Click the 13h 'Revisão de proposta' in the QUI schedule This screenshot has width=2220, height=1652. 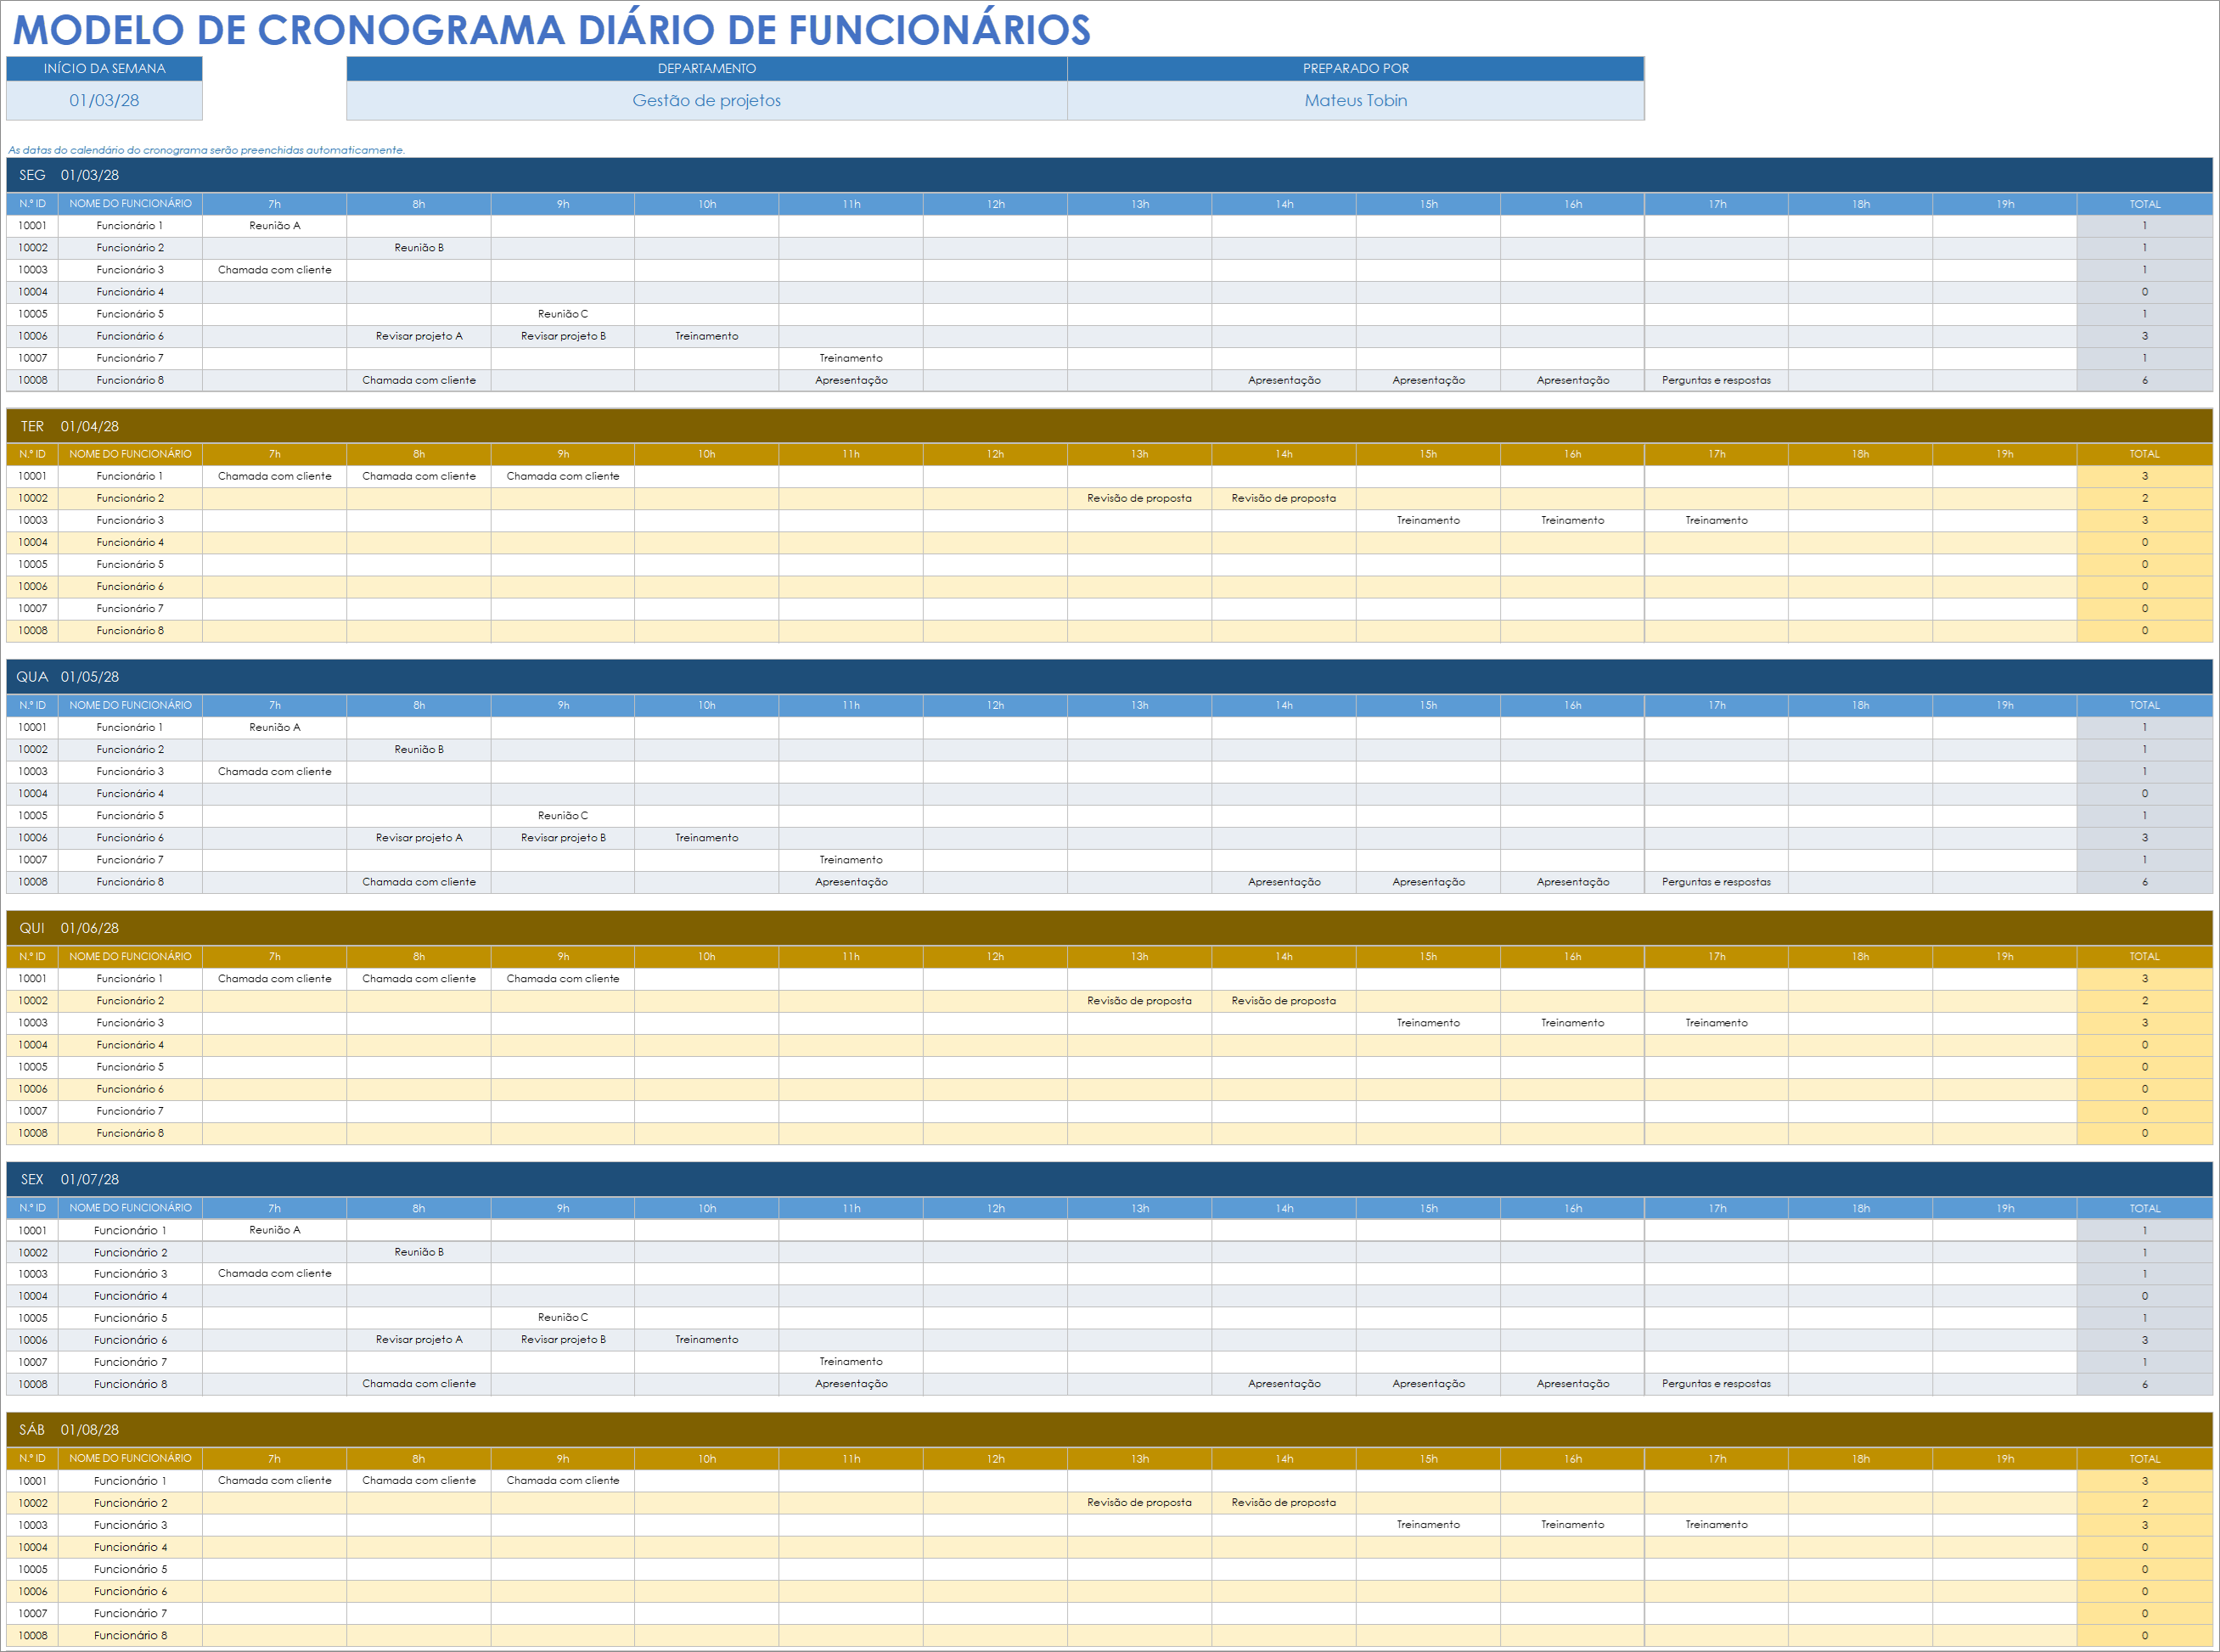(x=1139, y=1001)
